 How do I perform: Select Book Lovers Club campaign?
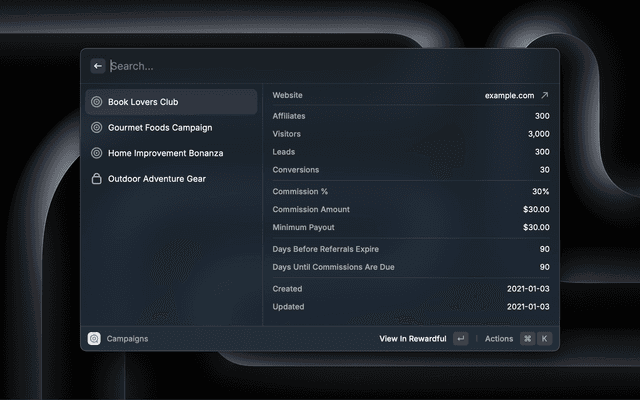(170, 102)
